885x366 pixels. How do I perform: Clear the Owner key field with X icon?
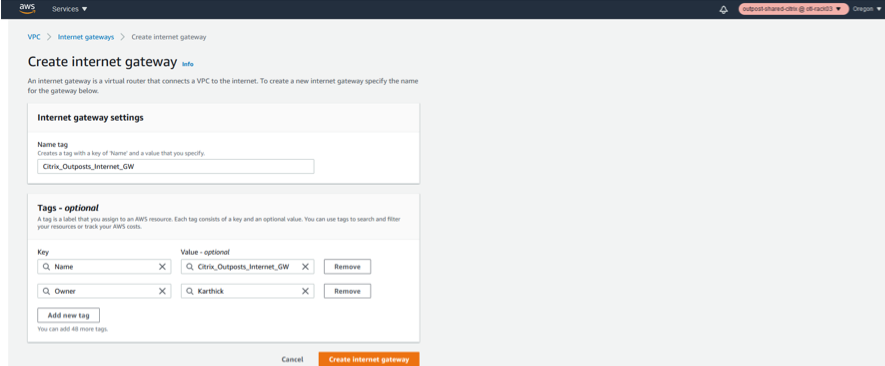[x=162, y=291]
